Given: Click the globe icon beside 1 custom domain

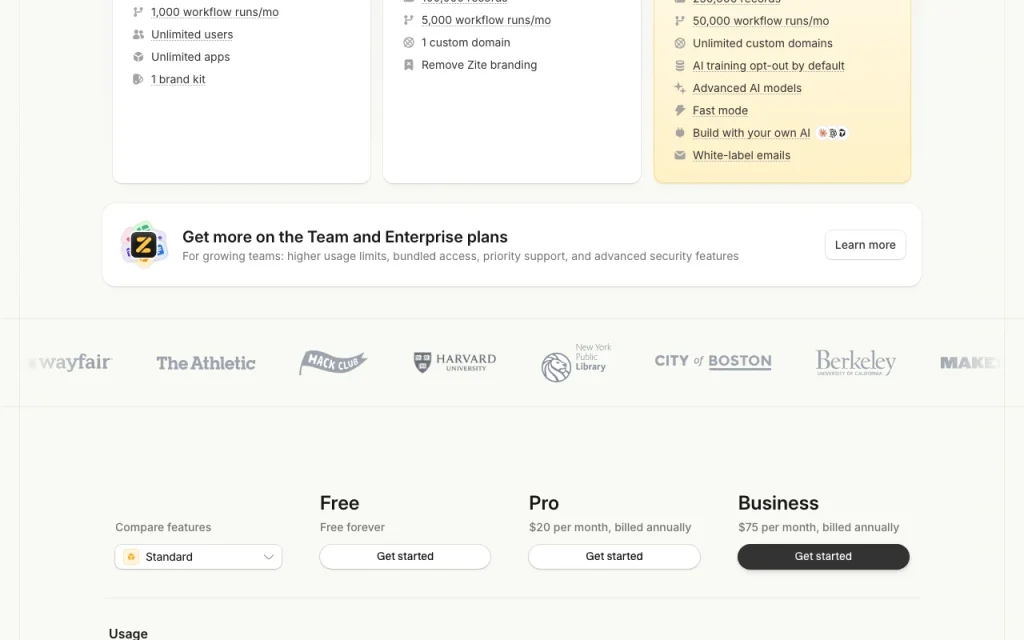Looking at the screenshot, I should 409,42.
